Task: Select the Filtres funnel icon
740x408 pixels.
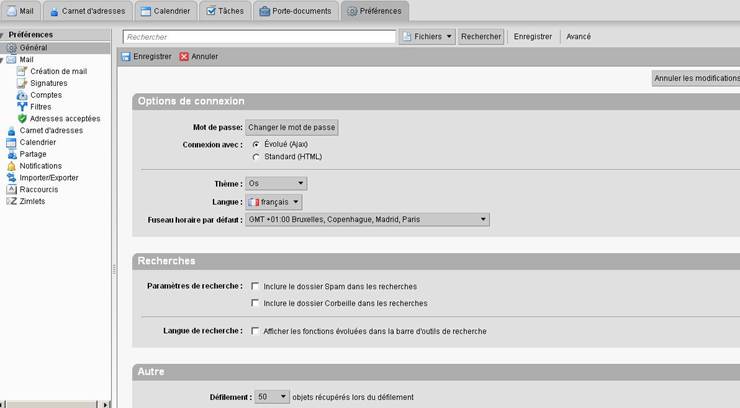Action: pos(22,107)
